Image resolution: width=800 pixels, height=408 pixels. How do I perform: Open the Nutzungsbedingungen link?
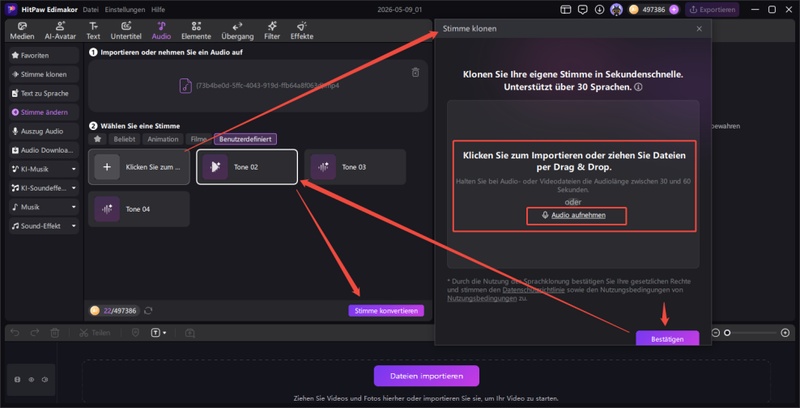(x=482, y=298)
